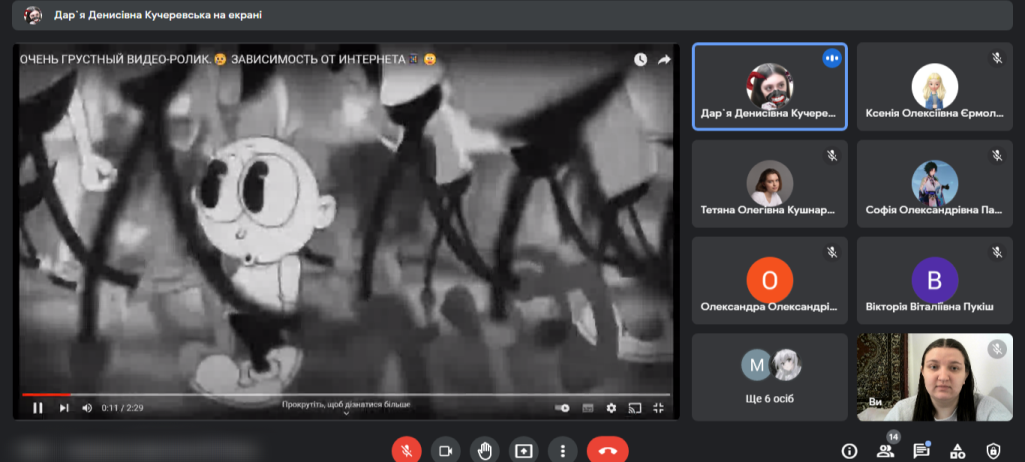Click the Share arrow on the video
This screenshot has width=1025, height=462.
(x=664, y=59)
